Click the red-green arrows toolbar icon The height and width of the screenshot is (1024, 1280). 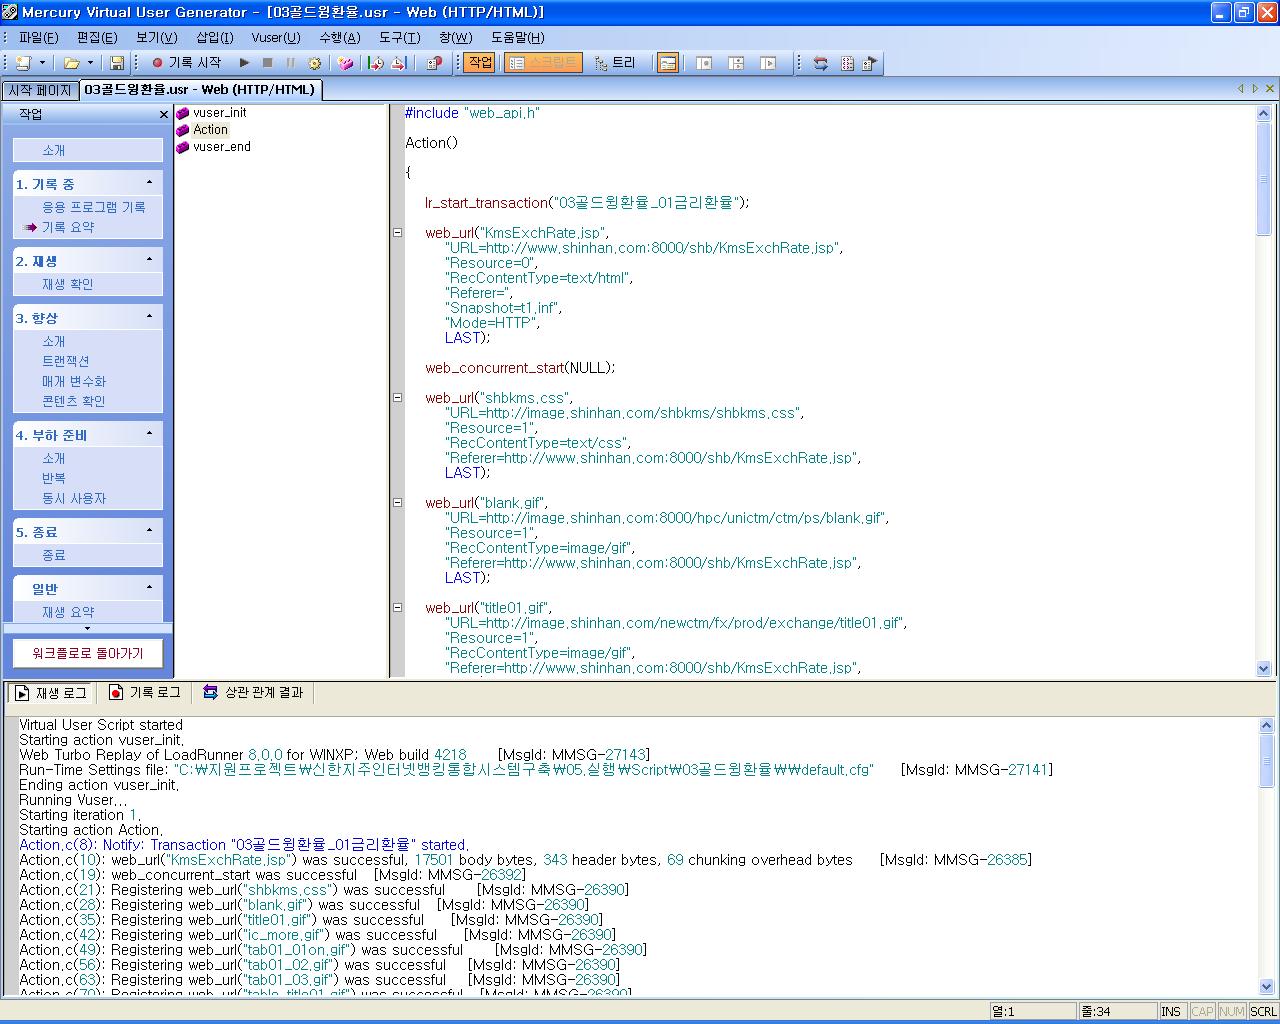point(821,63)
